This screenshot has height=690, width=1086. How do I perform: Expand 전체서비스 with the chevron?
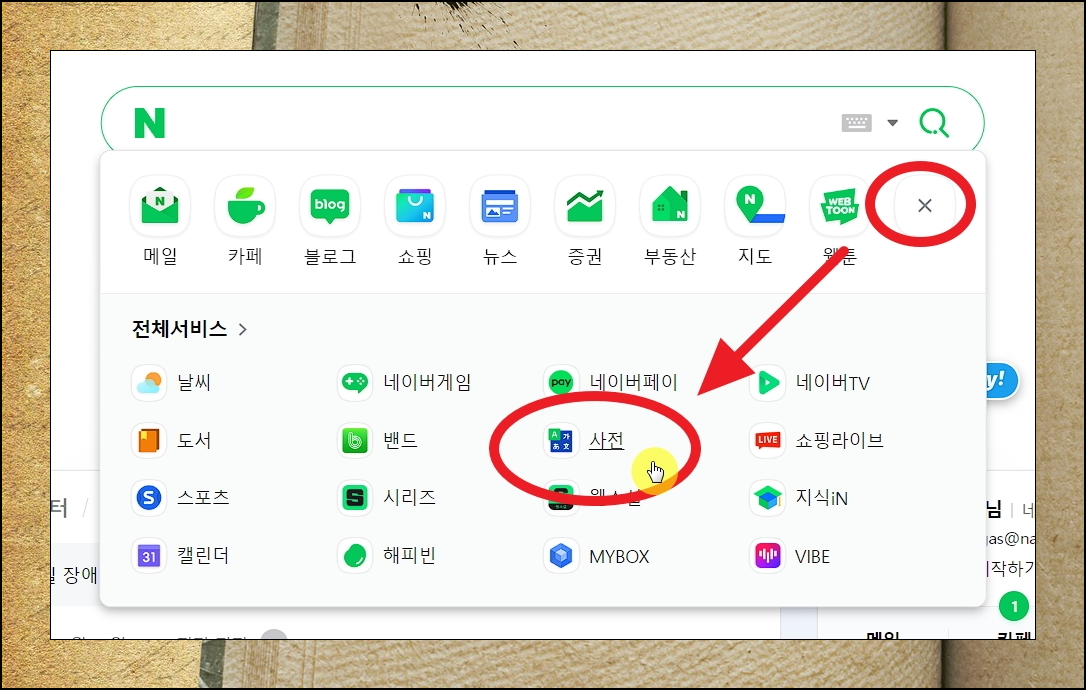(242, 329)
